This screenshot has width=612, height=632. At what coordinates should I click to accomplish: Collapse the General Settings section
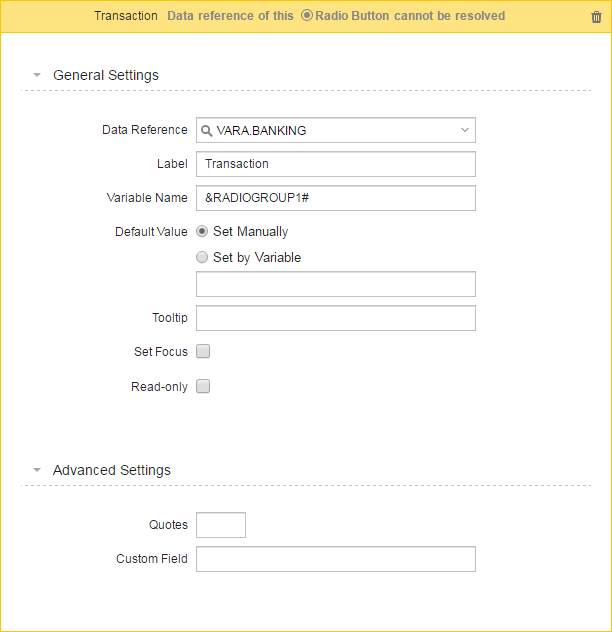(37, 75)
